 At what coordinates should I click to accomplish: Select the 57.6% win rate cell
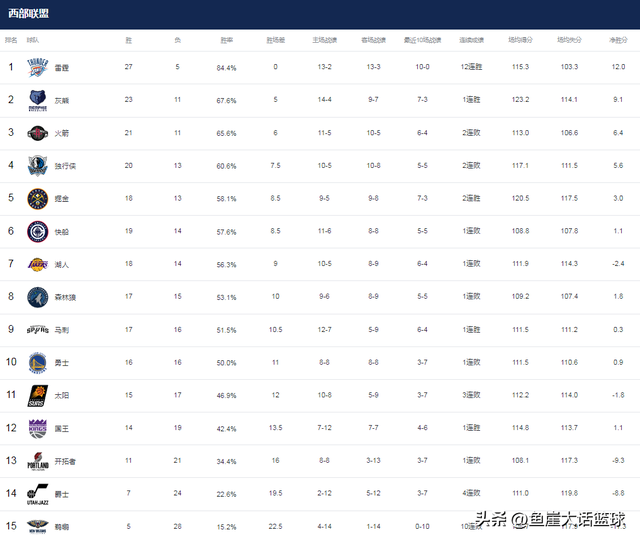point(227,232)
